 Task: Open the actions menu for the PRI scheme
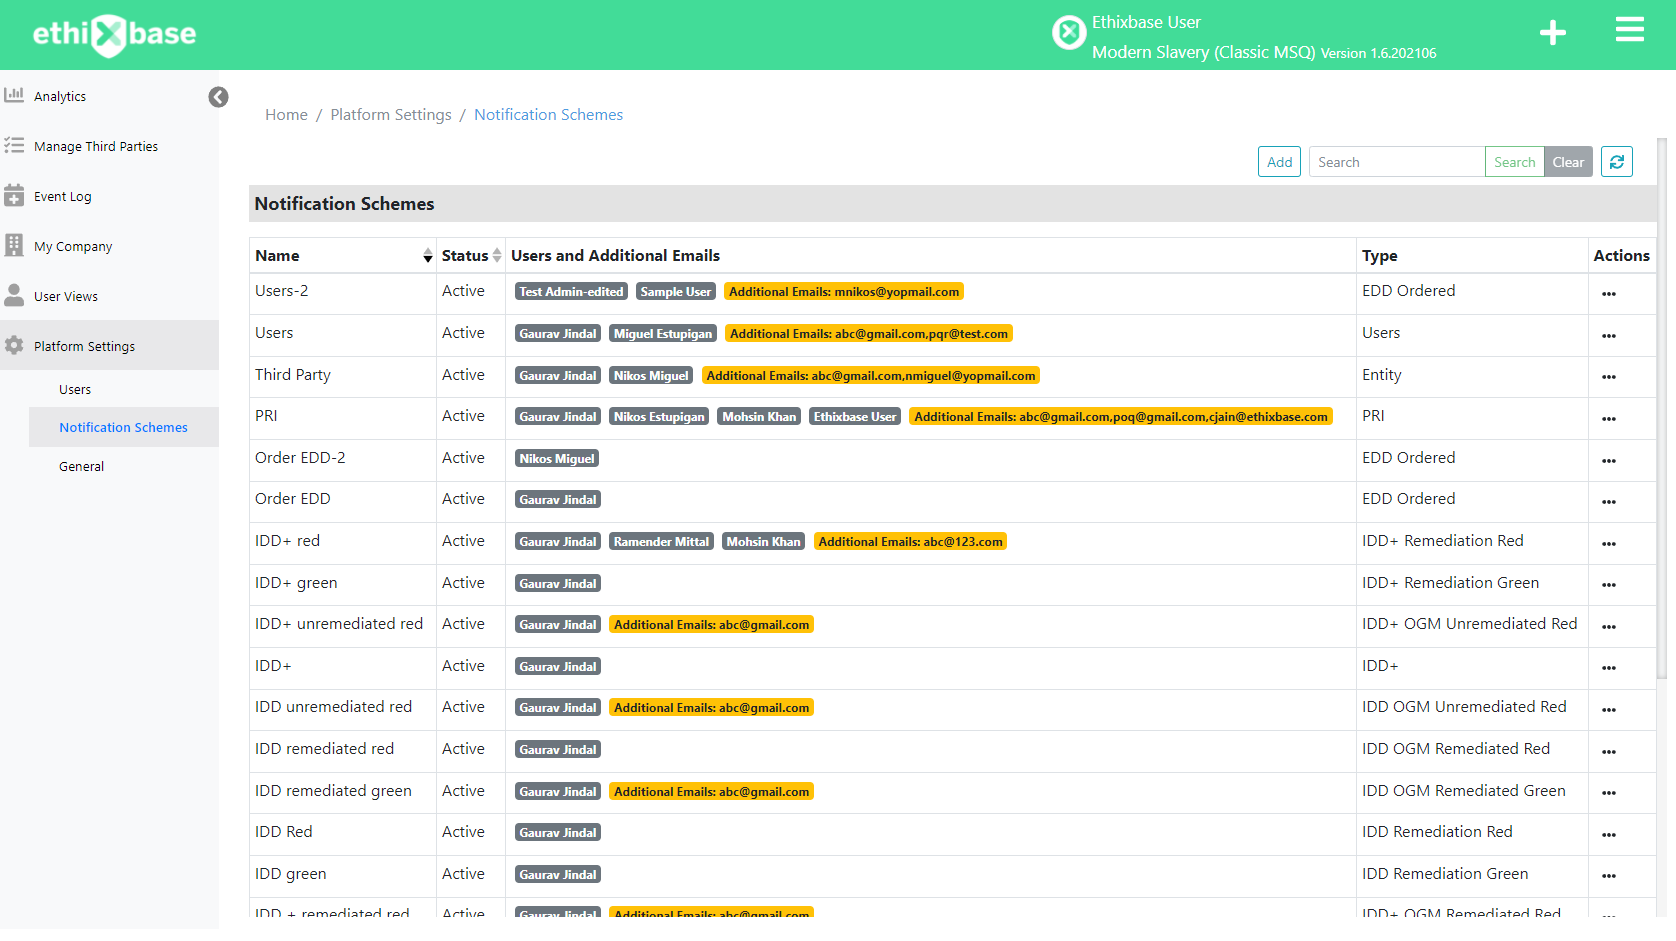1608,418
